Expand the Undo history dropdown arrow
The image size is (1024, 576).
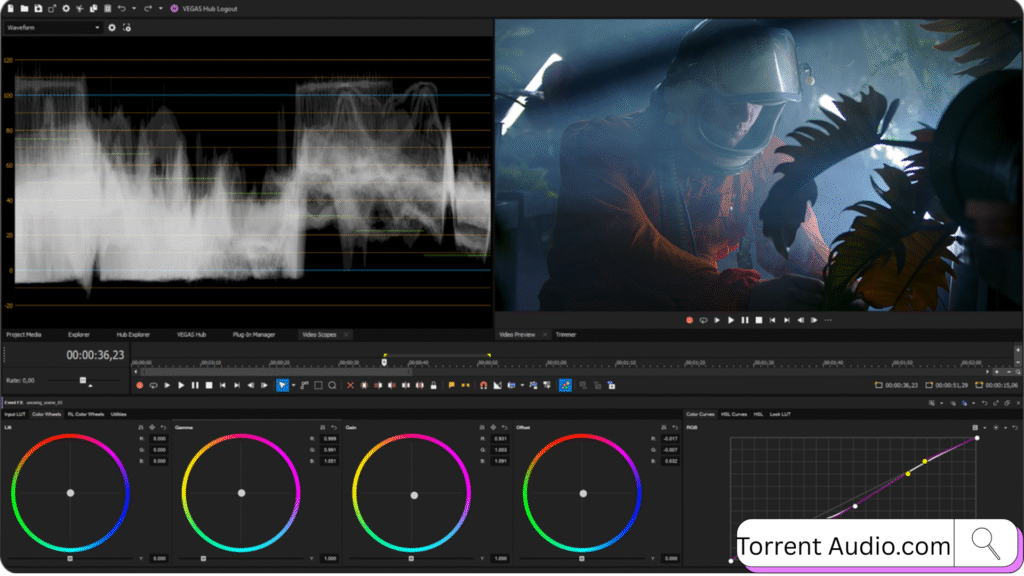point(133,8)
